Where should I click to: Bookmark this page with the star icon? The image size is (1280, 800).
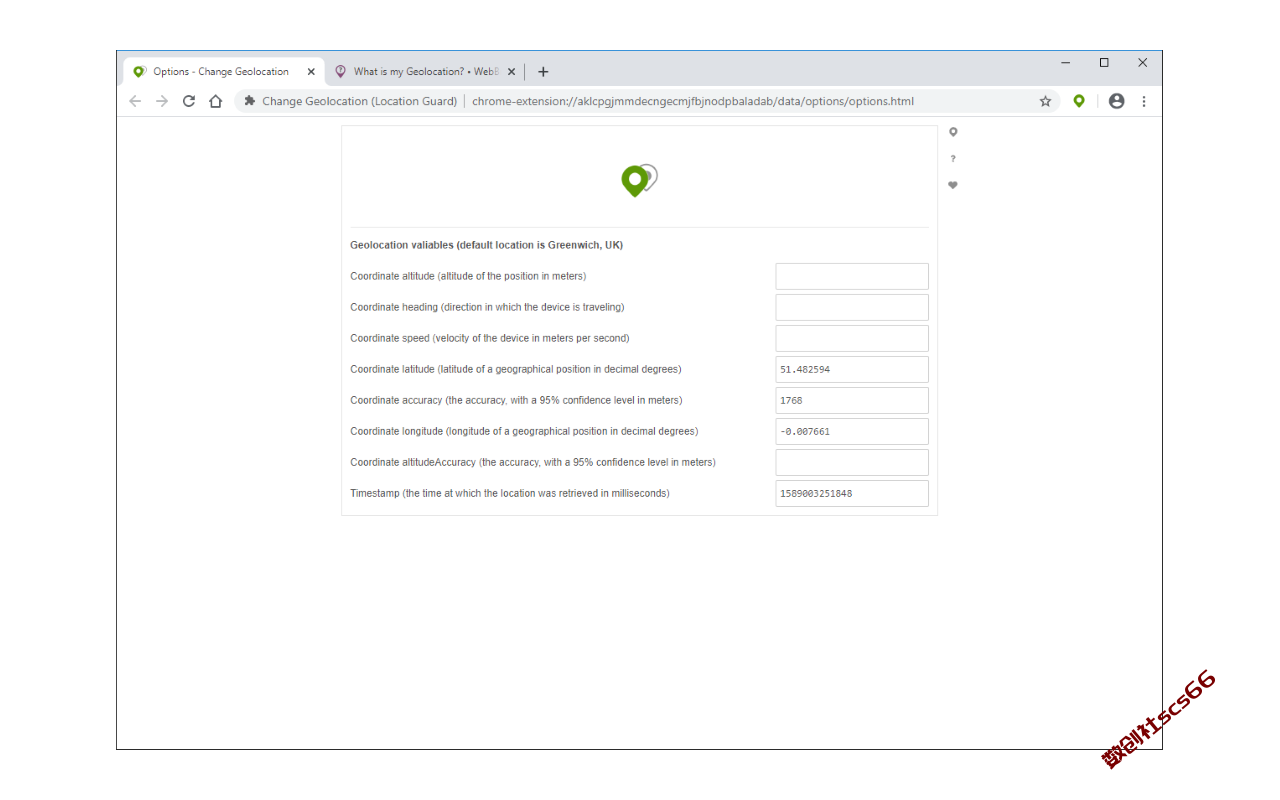[1045, 101]
